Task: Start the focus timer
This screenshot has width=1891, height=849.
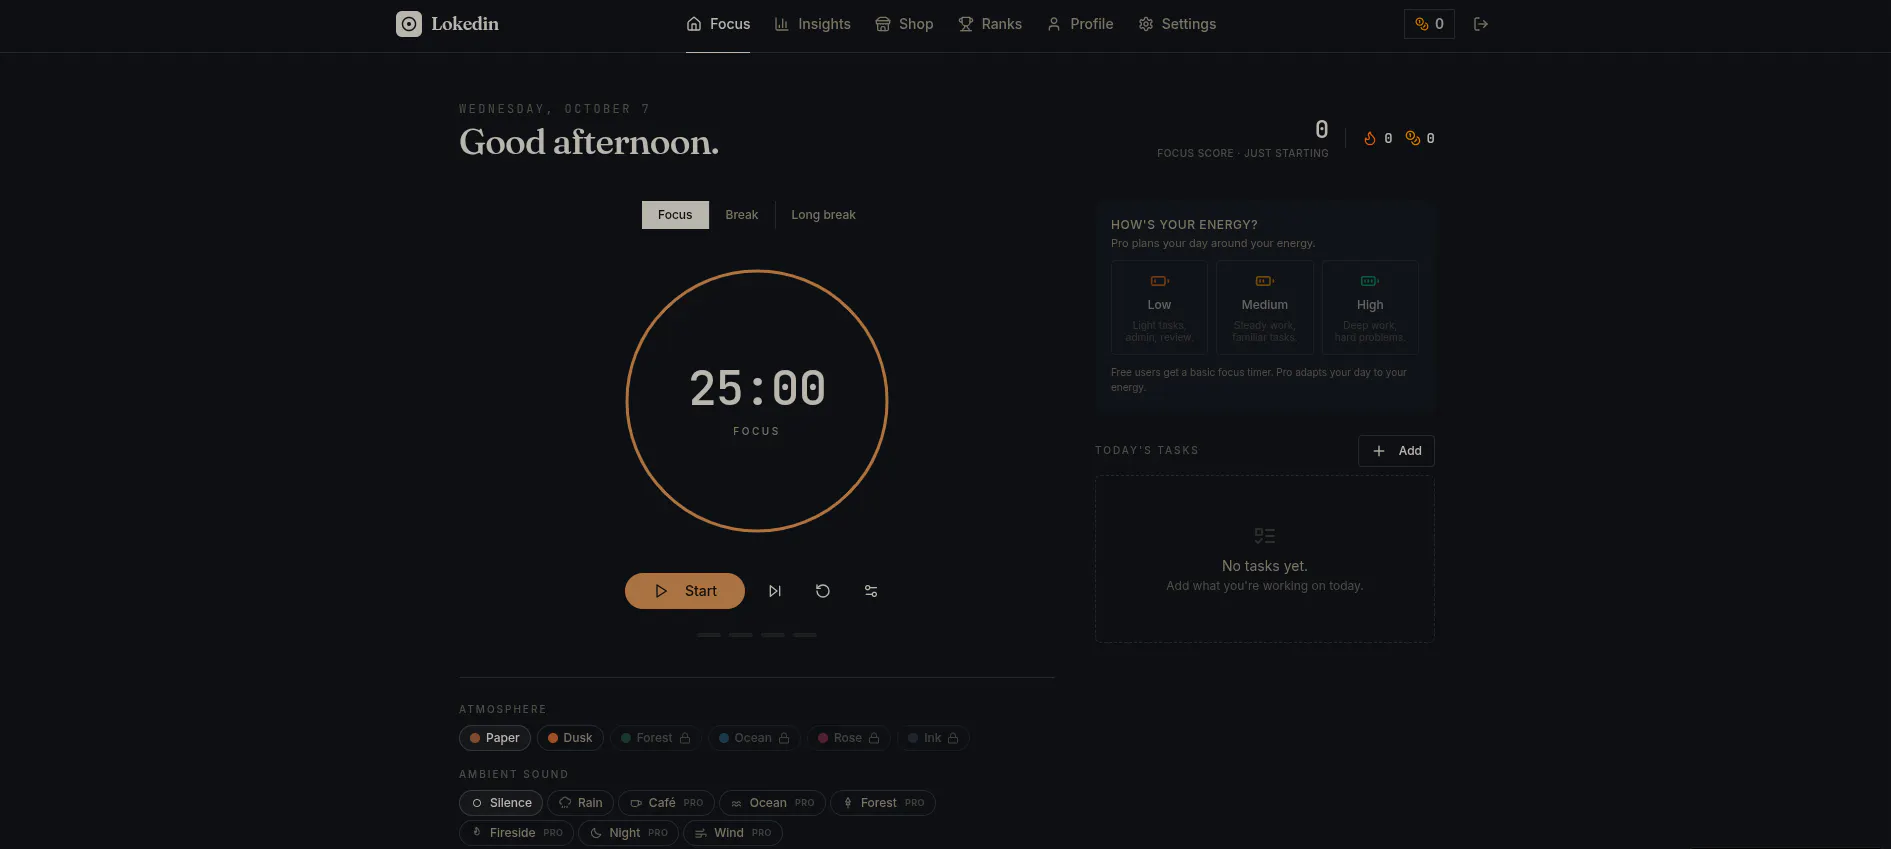Action: click(x=685, y=591)
